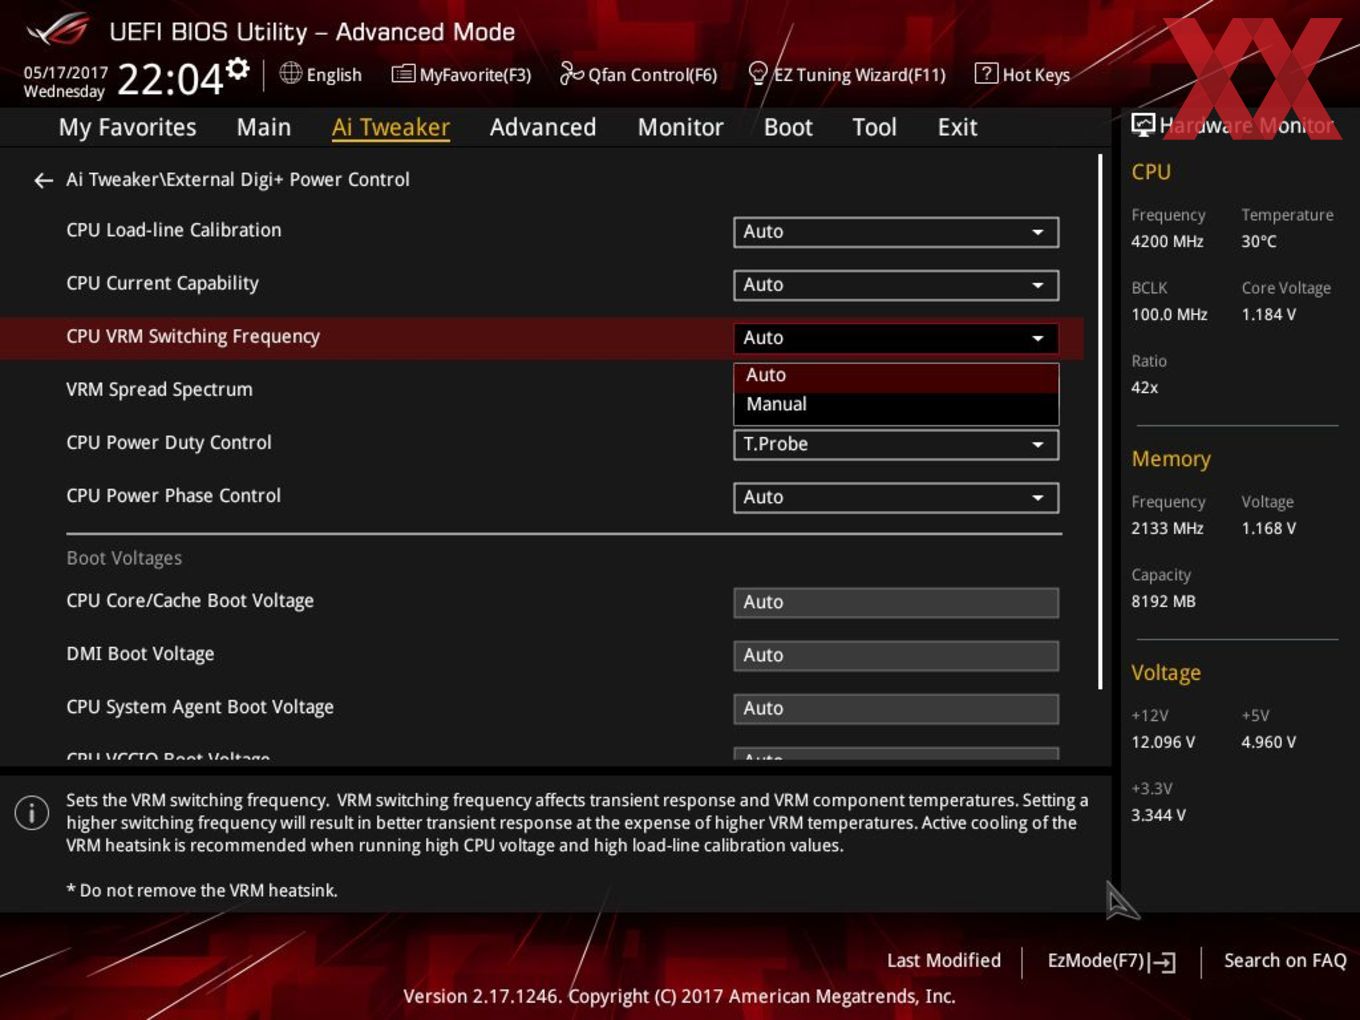
Task: Click DMI Boot Voltage input field
Action: coord(896,655)
